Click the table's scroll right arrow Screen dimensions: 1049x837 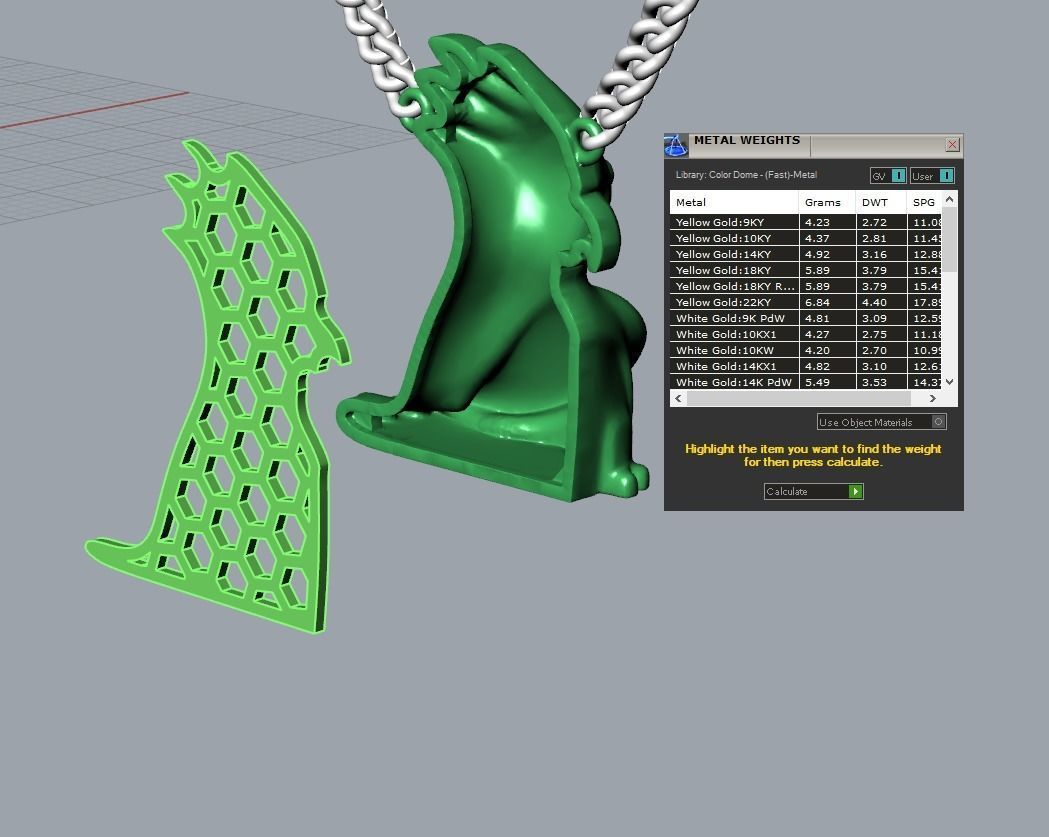(933, 398)
